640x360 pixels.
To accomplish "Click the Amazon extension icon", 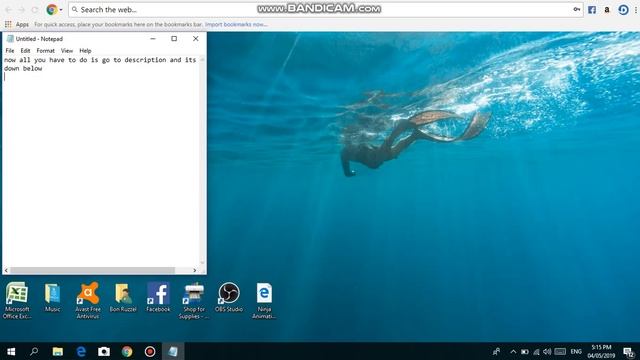I will pos(607,10).
